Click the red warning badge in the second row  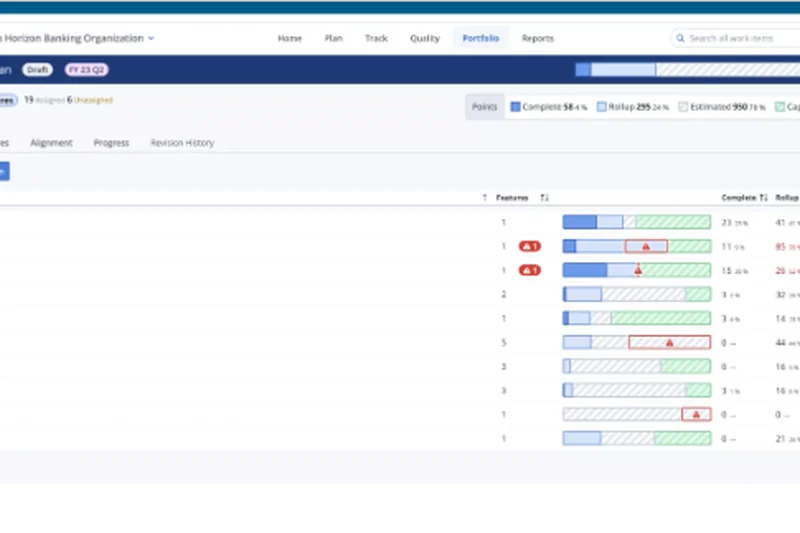tap(529, 246)
